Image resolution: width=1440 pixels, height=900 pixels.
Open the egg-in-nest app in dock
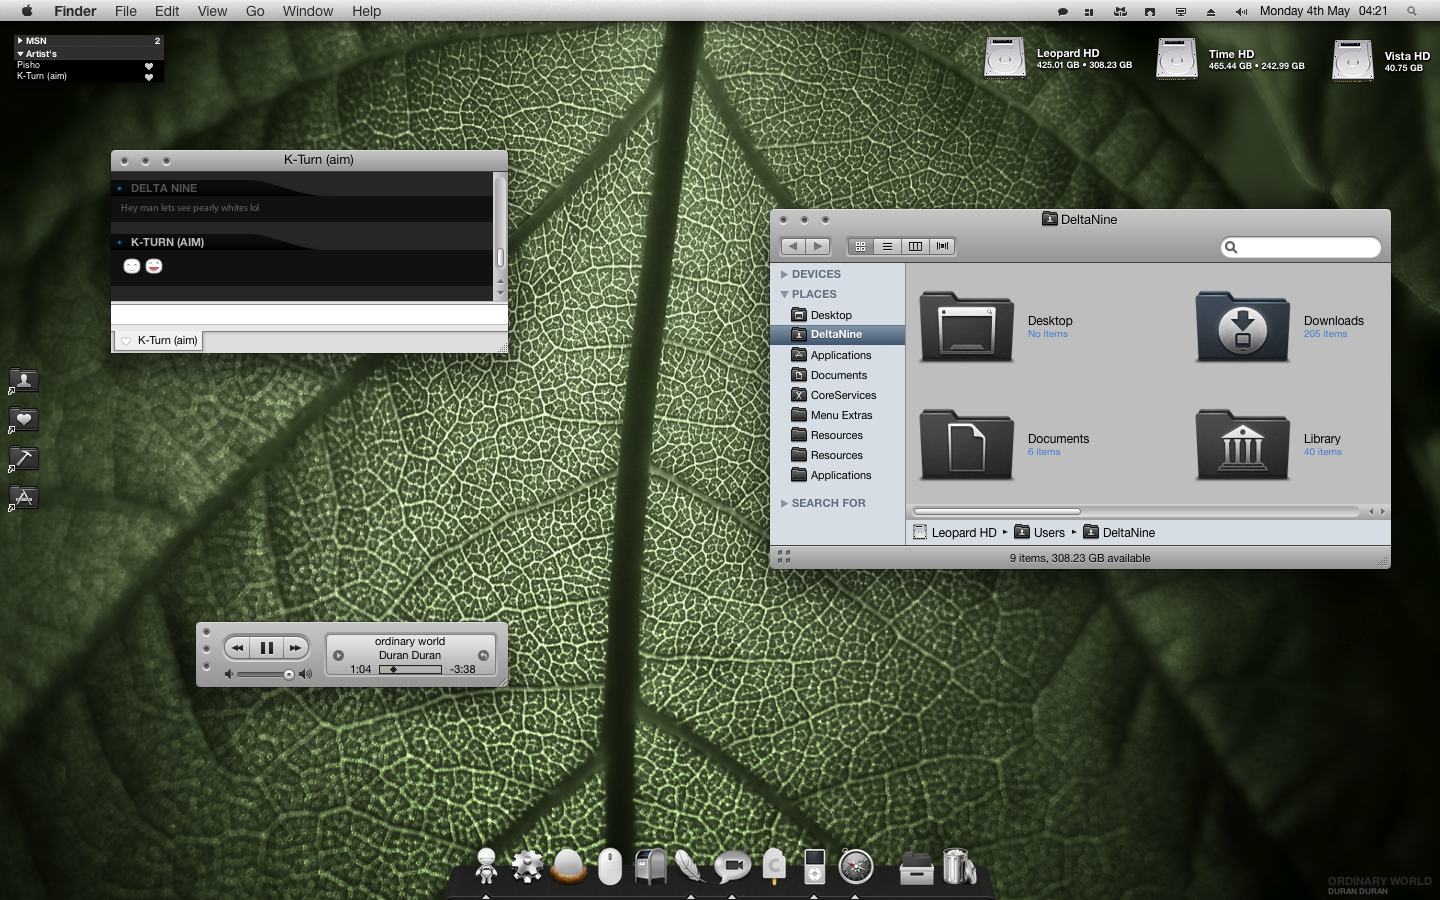(x=569, y=866)
